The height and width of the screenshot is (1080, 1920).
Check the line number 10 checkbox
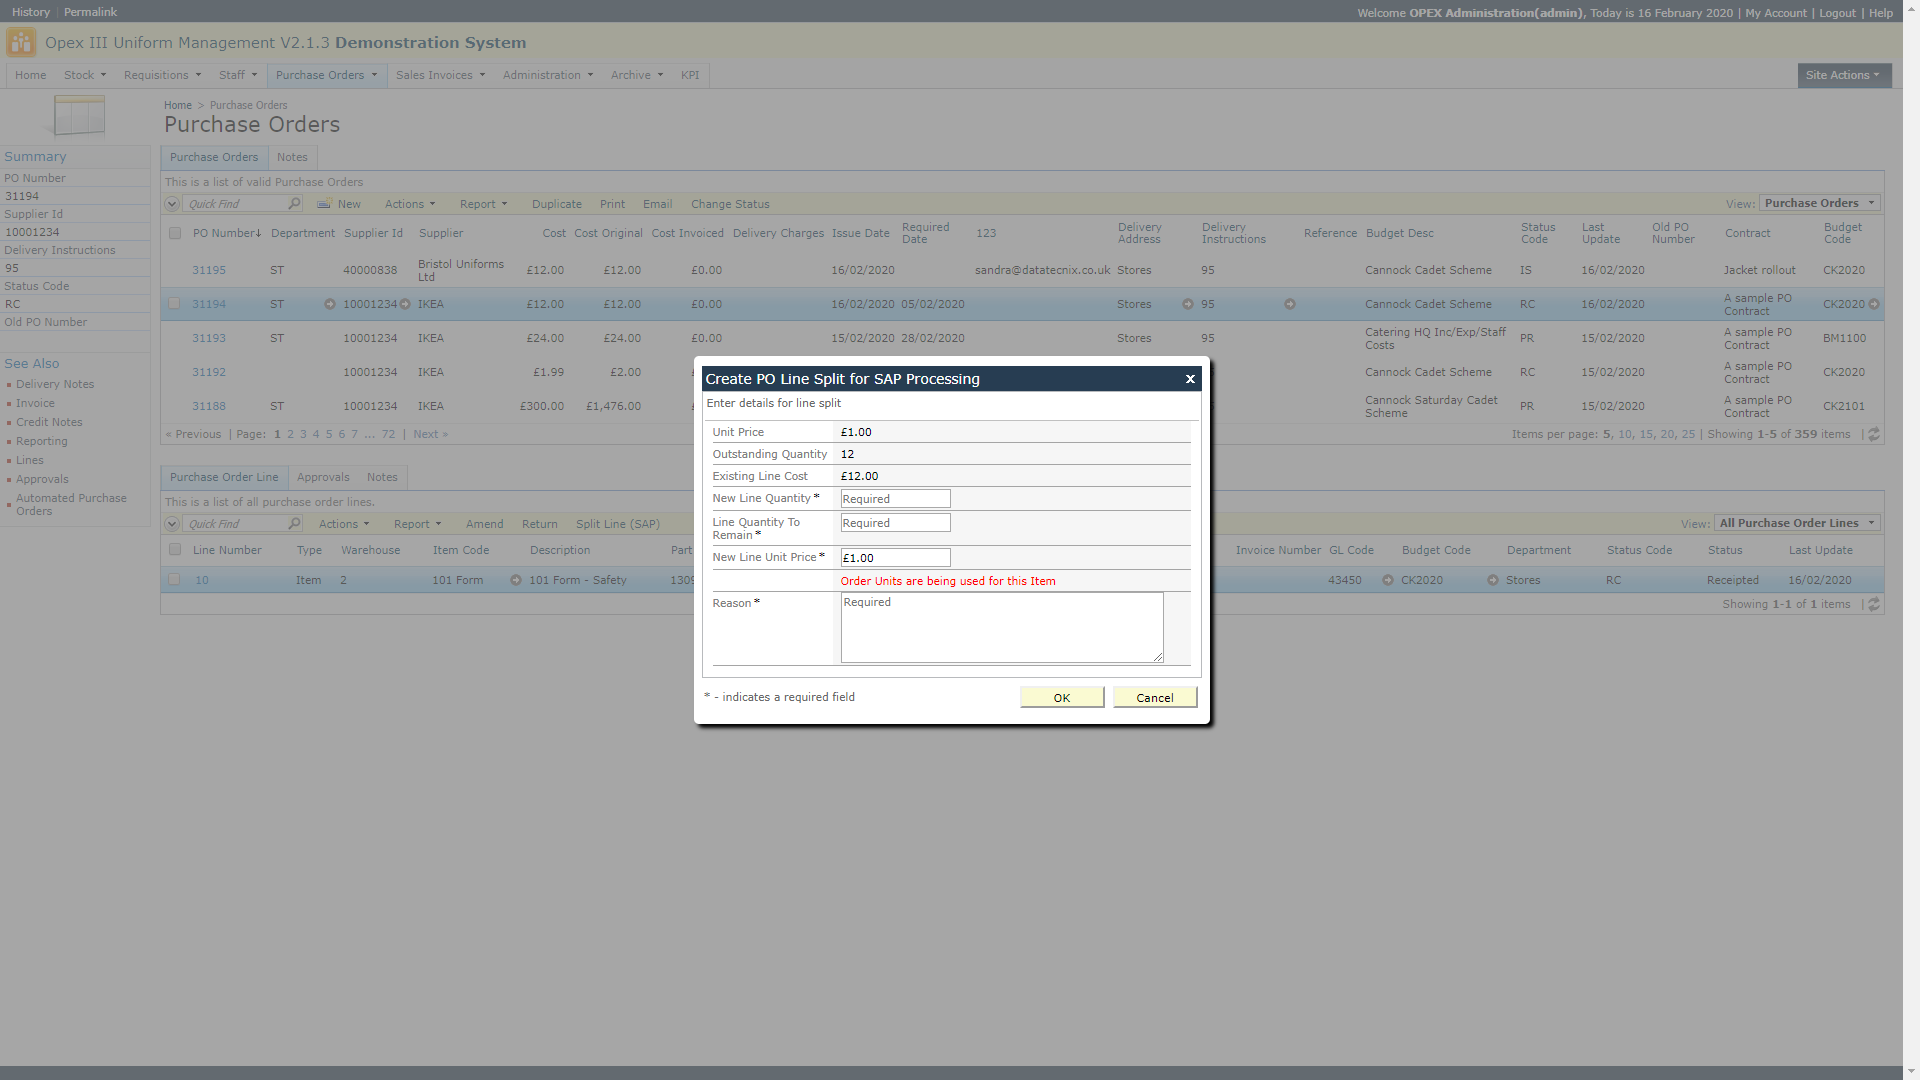click(175, 580)
